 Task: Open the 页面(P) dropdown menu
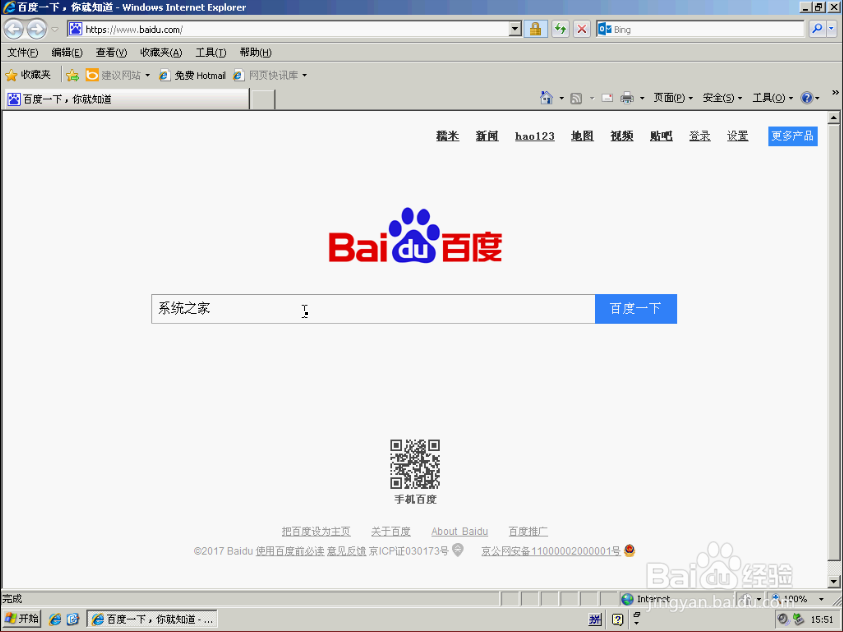click(x=673, y=98)
